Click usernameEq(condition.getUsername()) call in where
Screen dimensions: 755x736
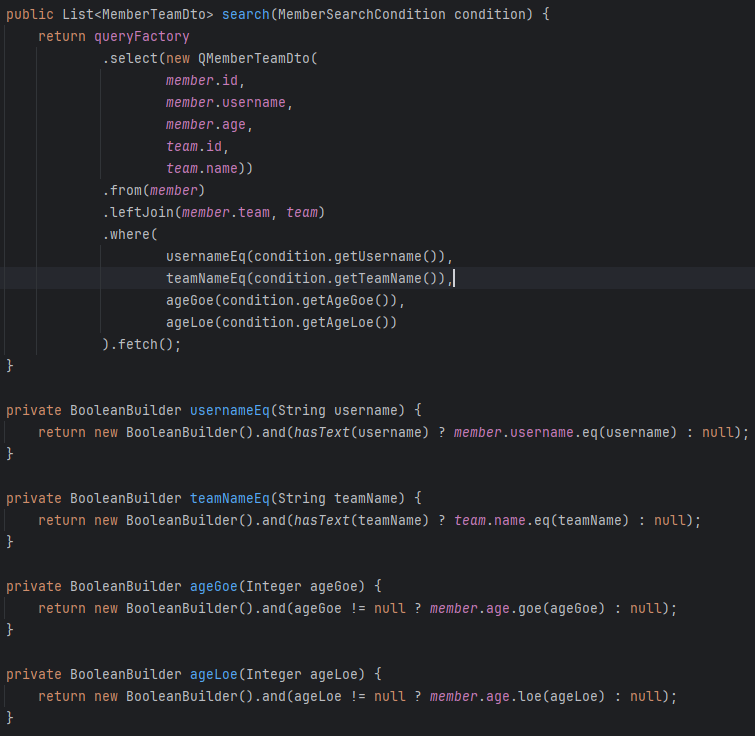pyautogui.click(x=305, y=257)
